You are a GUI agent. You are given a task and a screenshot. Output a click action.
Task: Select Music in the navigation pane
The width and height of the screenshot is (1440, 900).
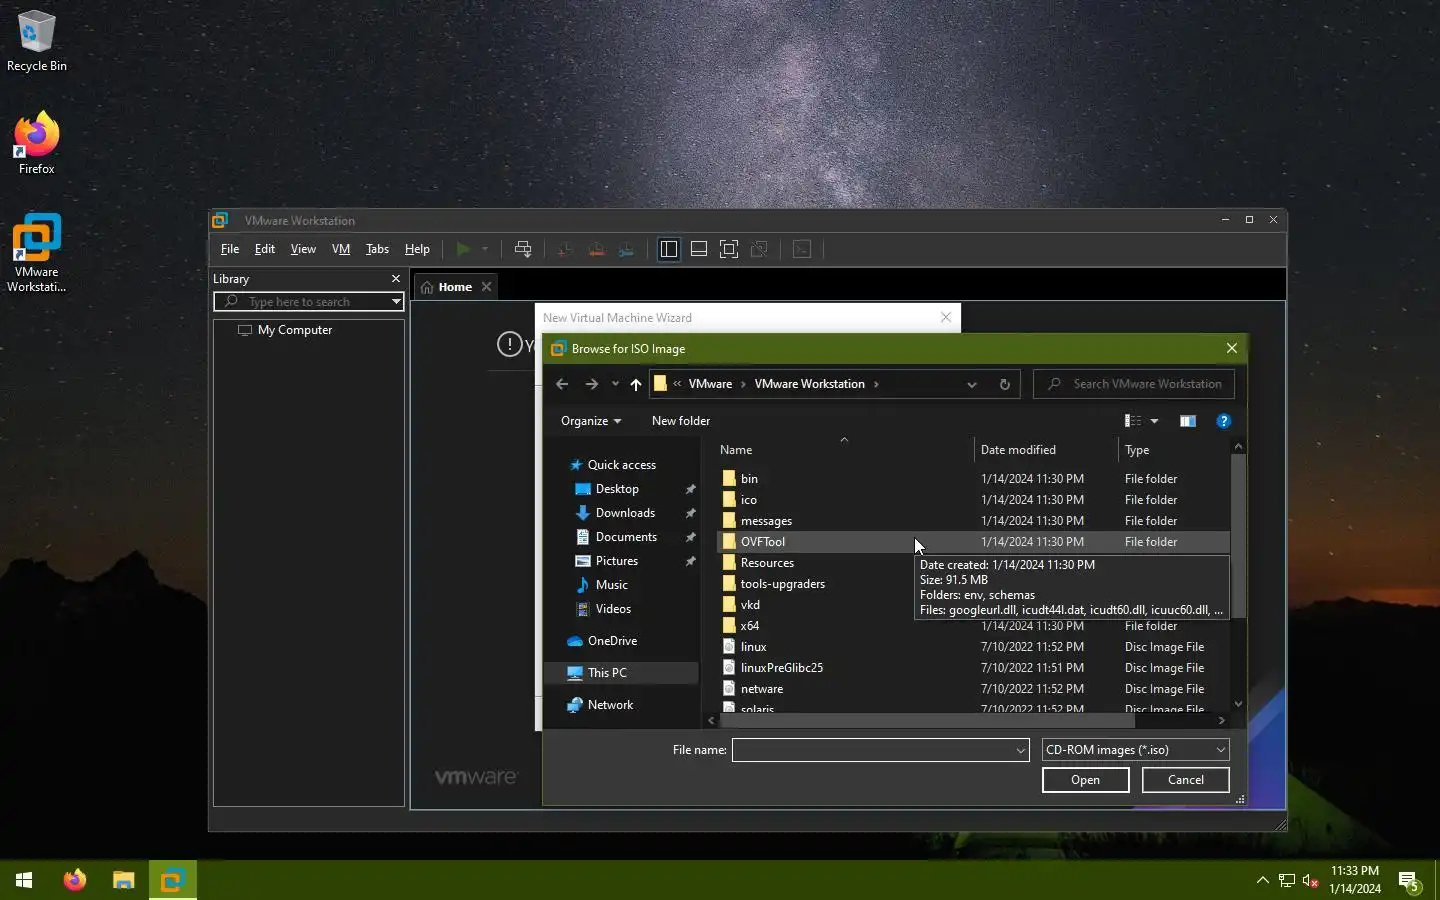(x=602, y=585)
